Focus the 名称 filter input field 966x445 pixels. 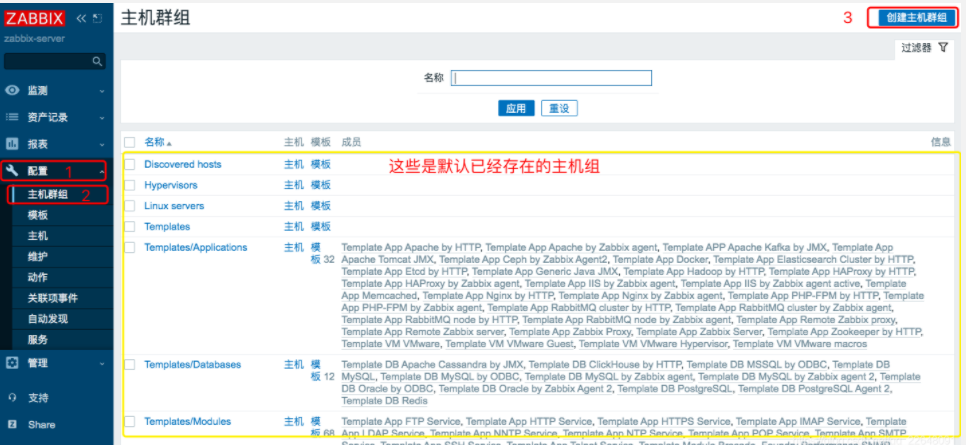pyautogui.click(x=551, y=78)
